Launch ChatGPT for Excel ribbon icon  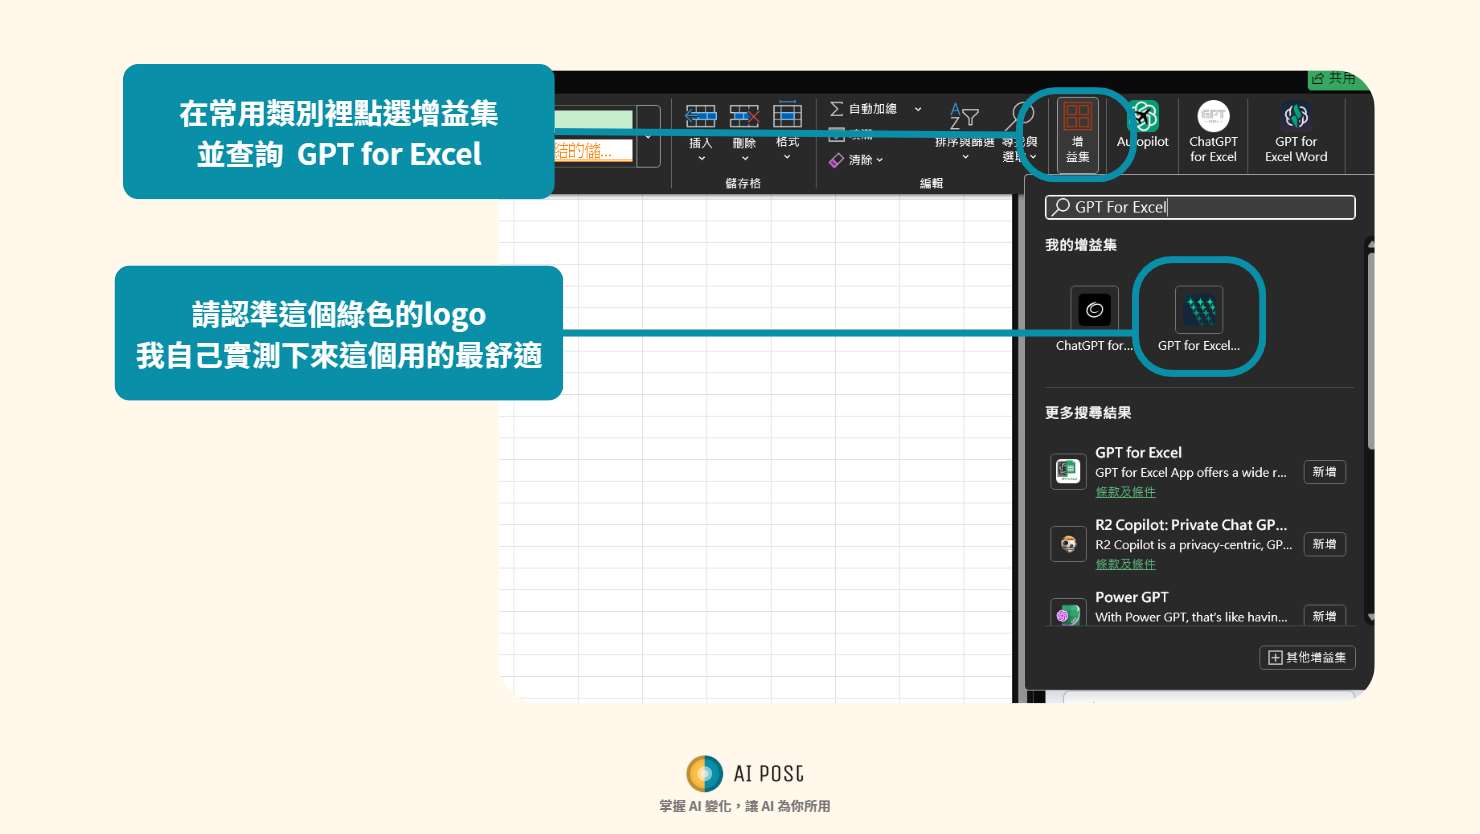1213,116
